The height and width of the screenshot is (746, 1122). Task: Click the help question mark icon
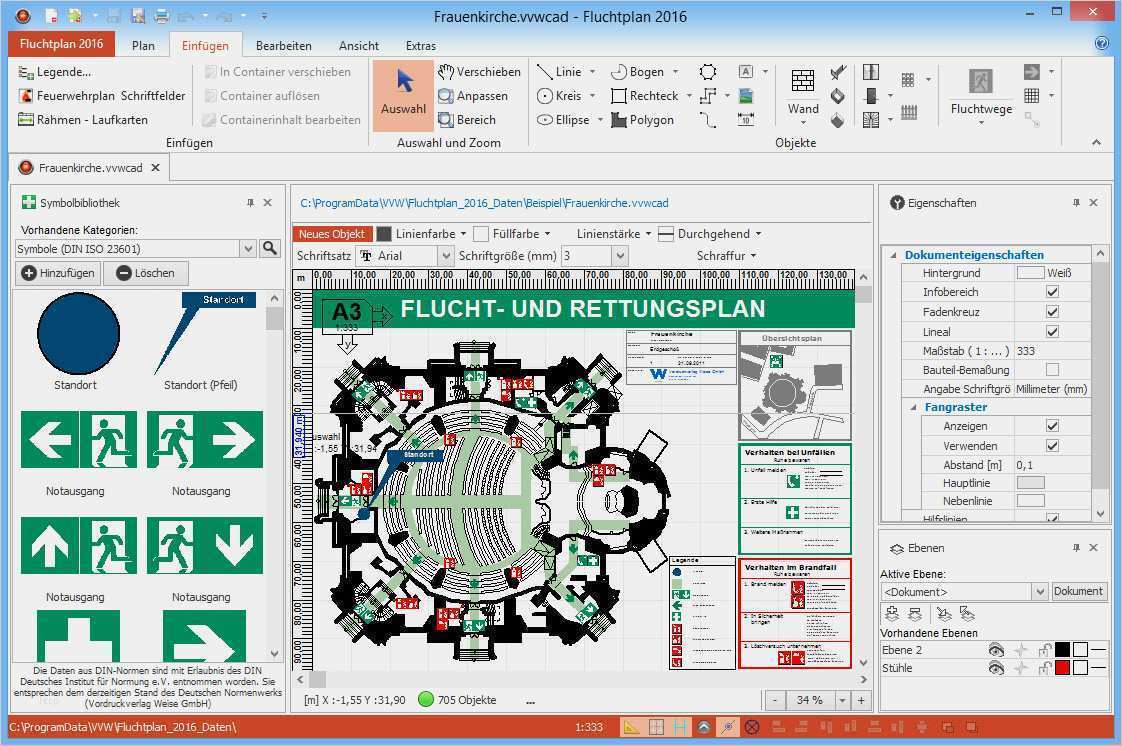1102,43
